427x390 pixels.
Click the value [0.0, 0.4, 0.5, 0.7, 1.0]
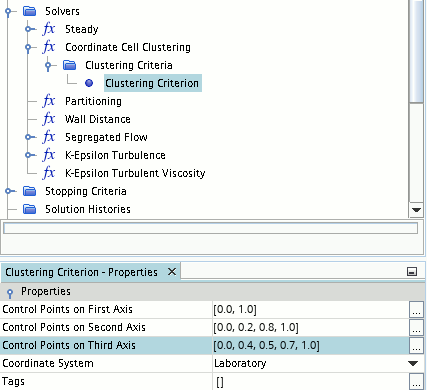[267, 346]
